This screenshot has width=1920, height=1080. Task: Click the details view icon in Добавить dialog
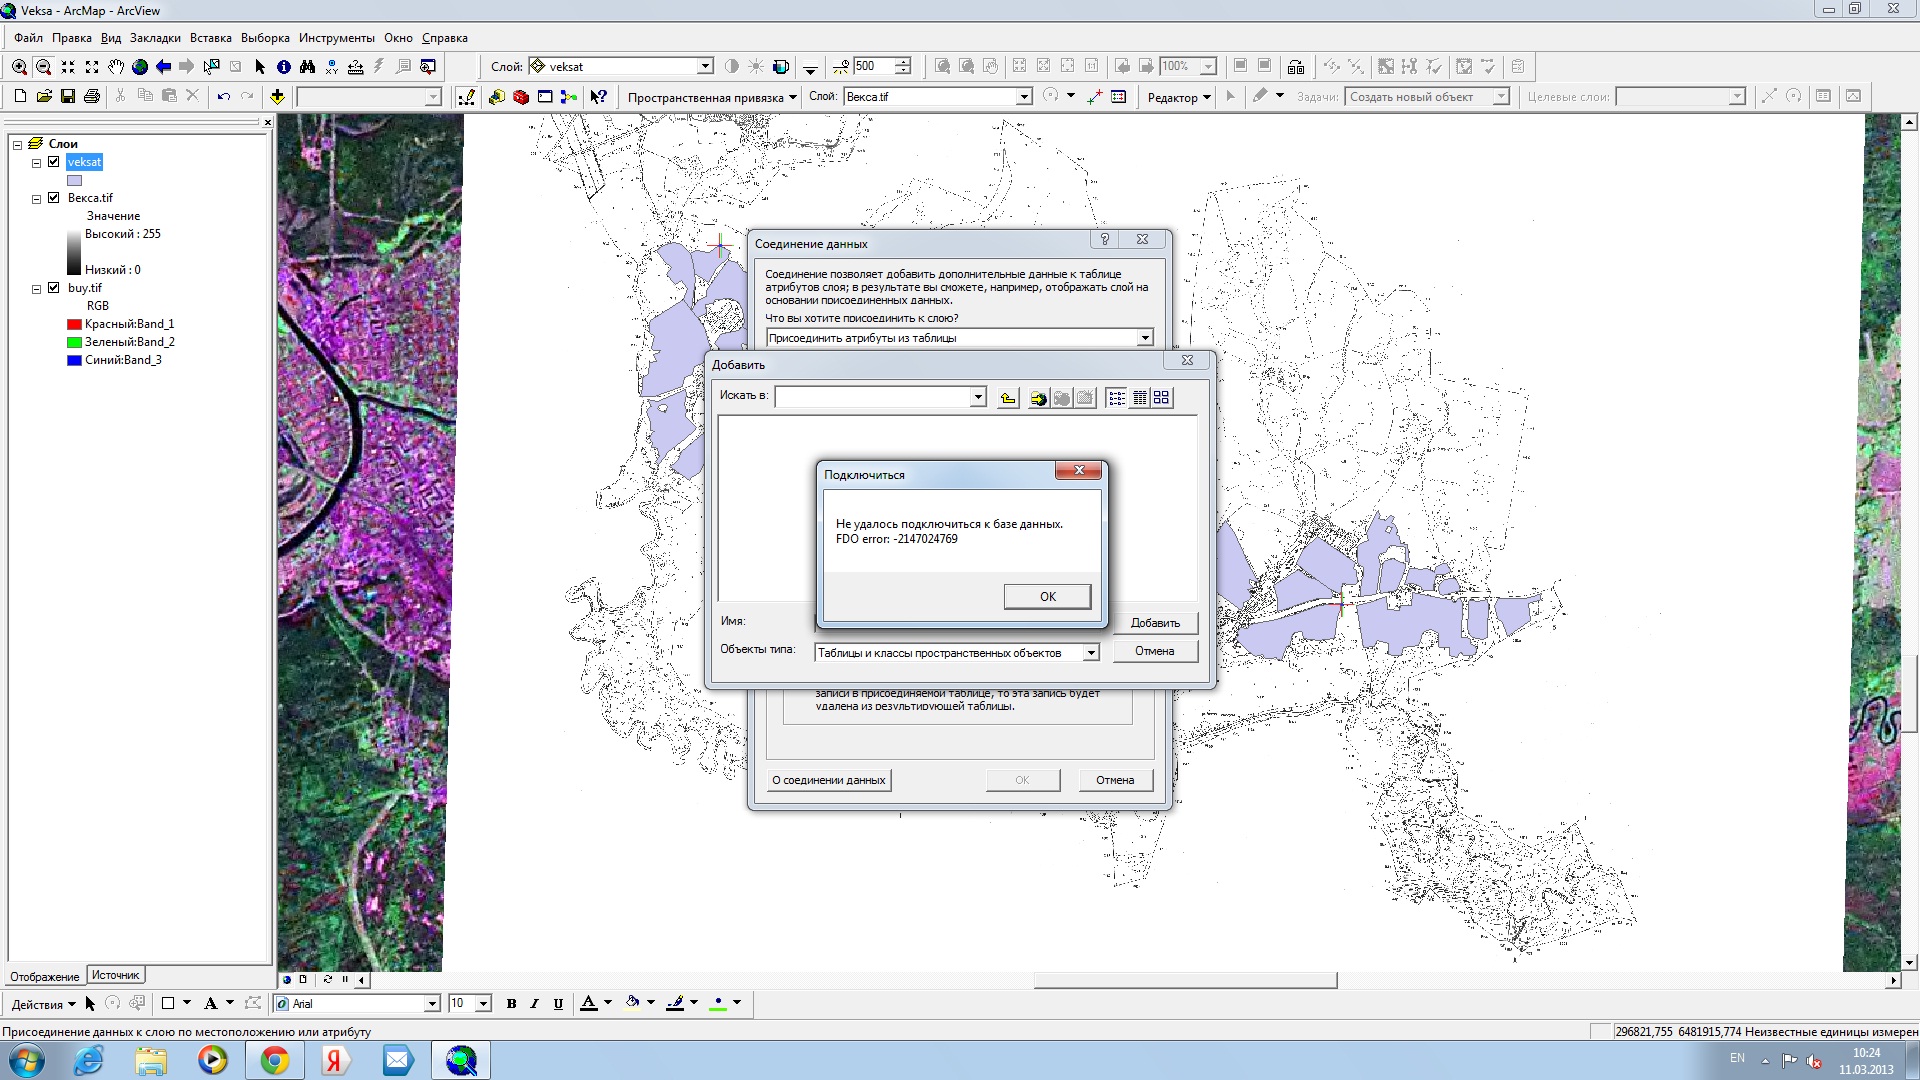pyautogui.click(x=1139, y=398)
